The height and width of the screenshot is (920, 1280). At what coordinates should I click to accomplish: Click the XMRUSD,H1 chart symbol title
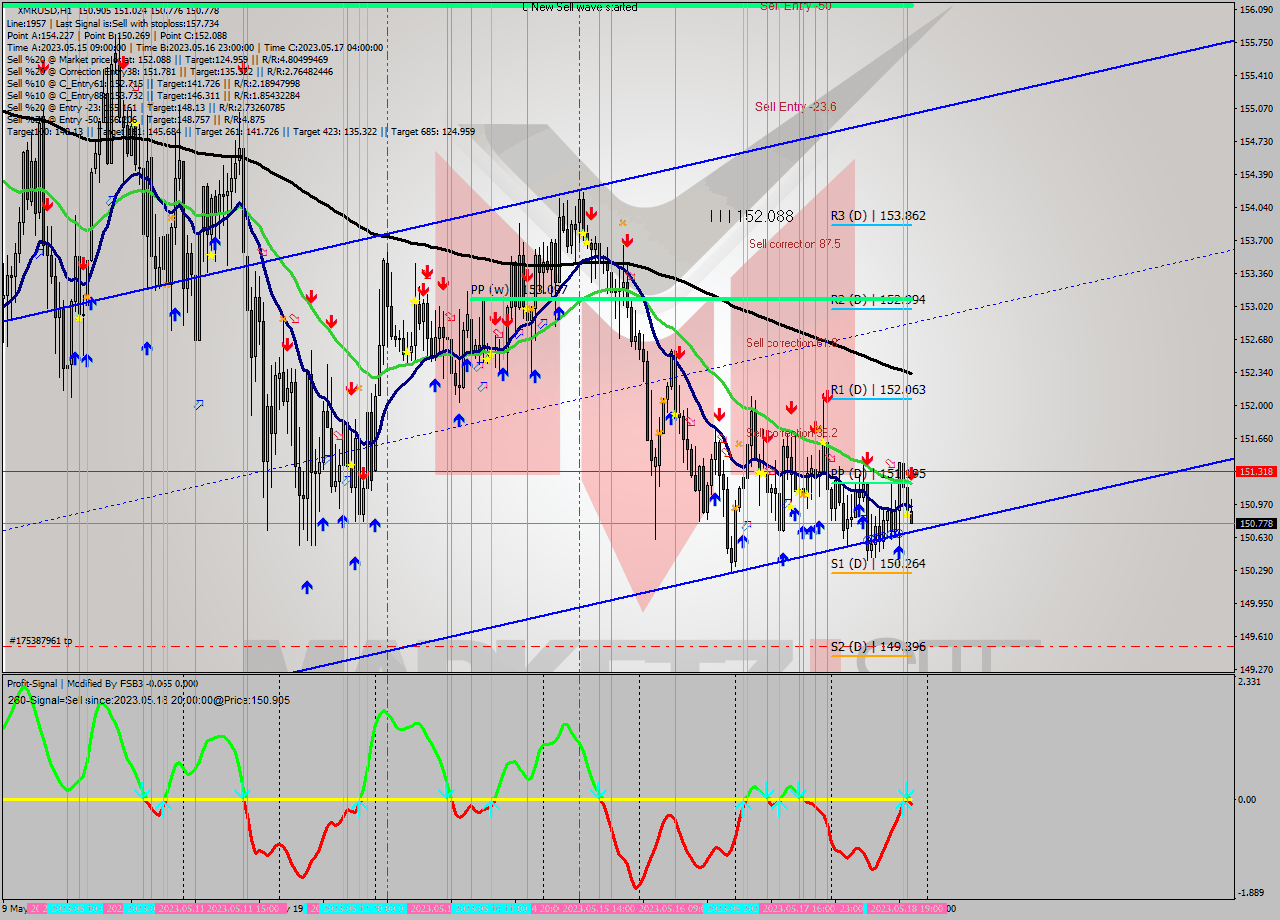37,10
